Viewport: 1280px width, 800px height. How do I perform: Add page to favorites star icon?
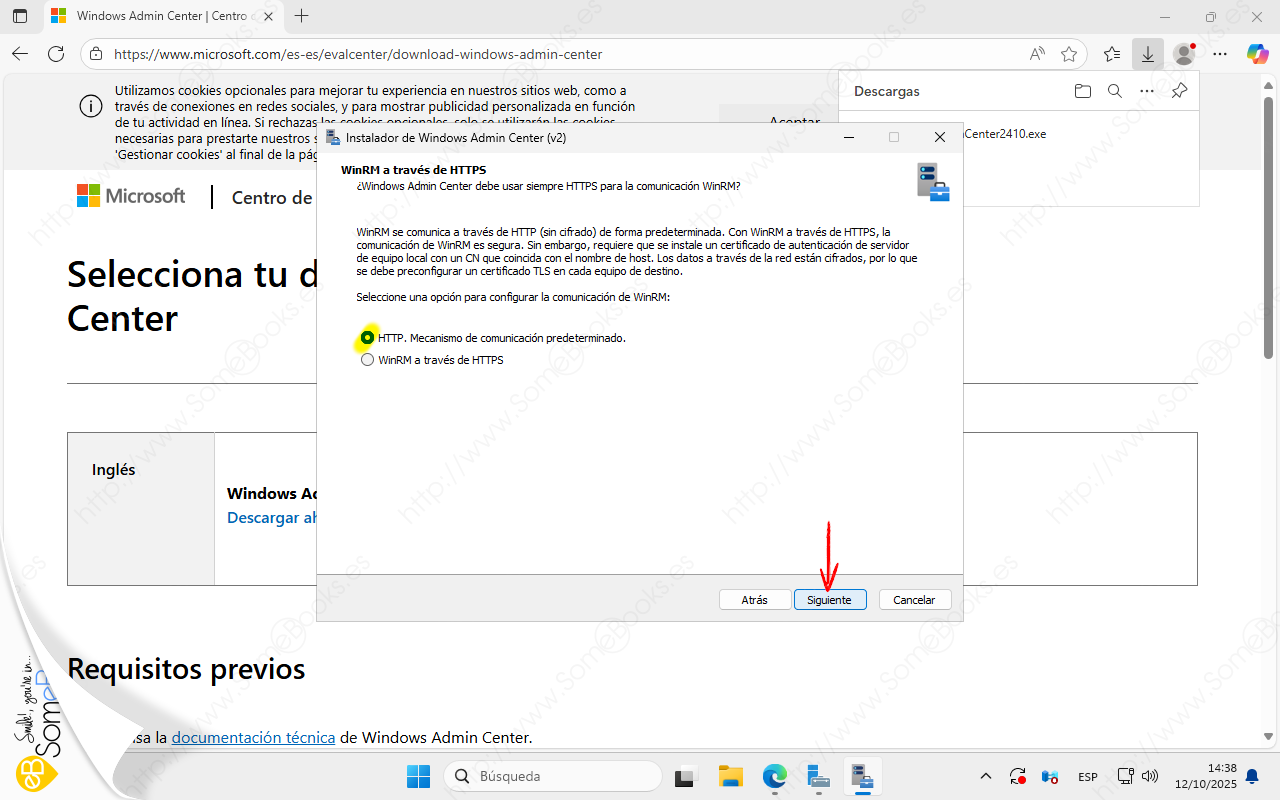point(1069,54)
